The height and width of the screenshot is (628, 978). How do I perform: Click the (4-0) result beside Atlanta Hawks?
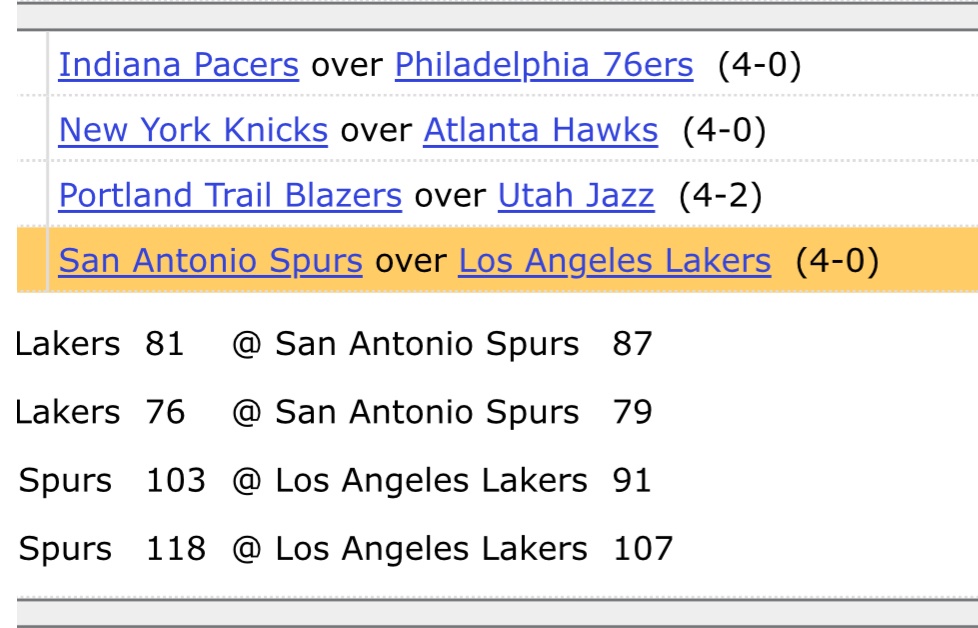[724, 130]
